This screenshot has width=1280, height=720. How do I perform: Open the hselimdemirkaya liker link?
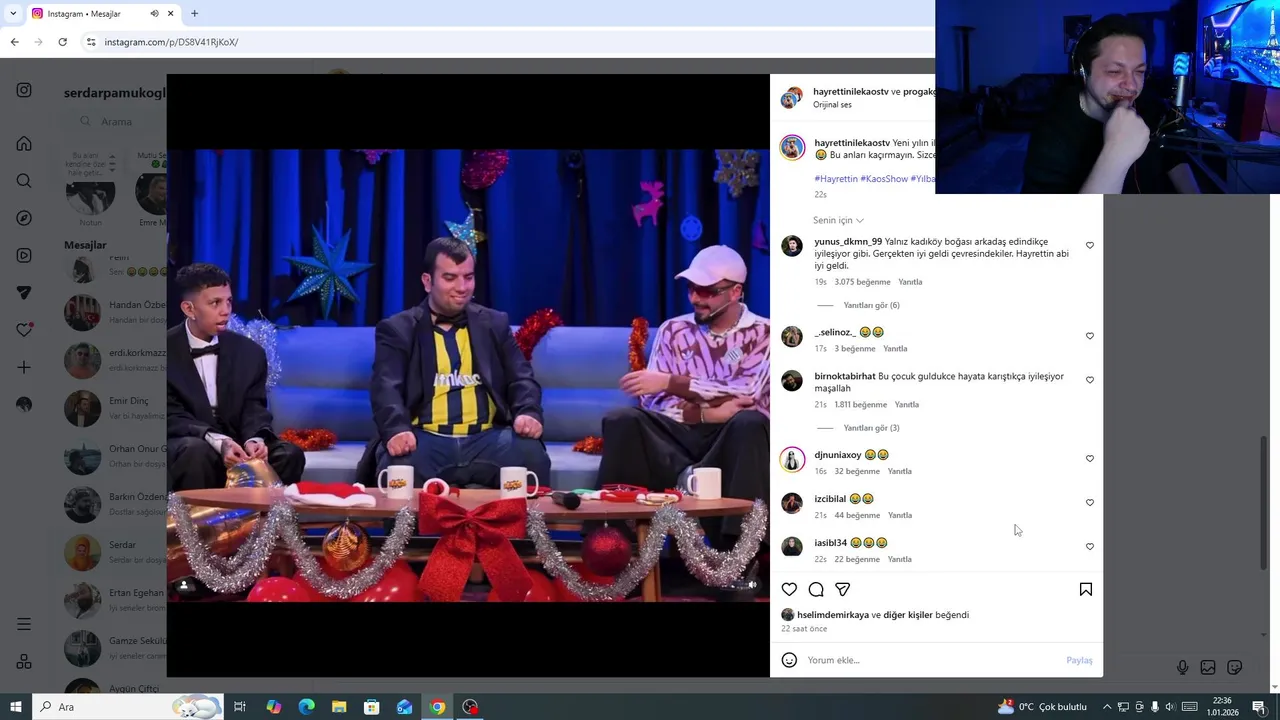point(833,615)
